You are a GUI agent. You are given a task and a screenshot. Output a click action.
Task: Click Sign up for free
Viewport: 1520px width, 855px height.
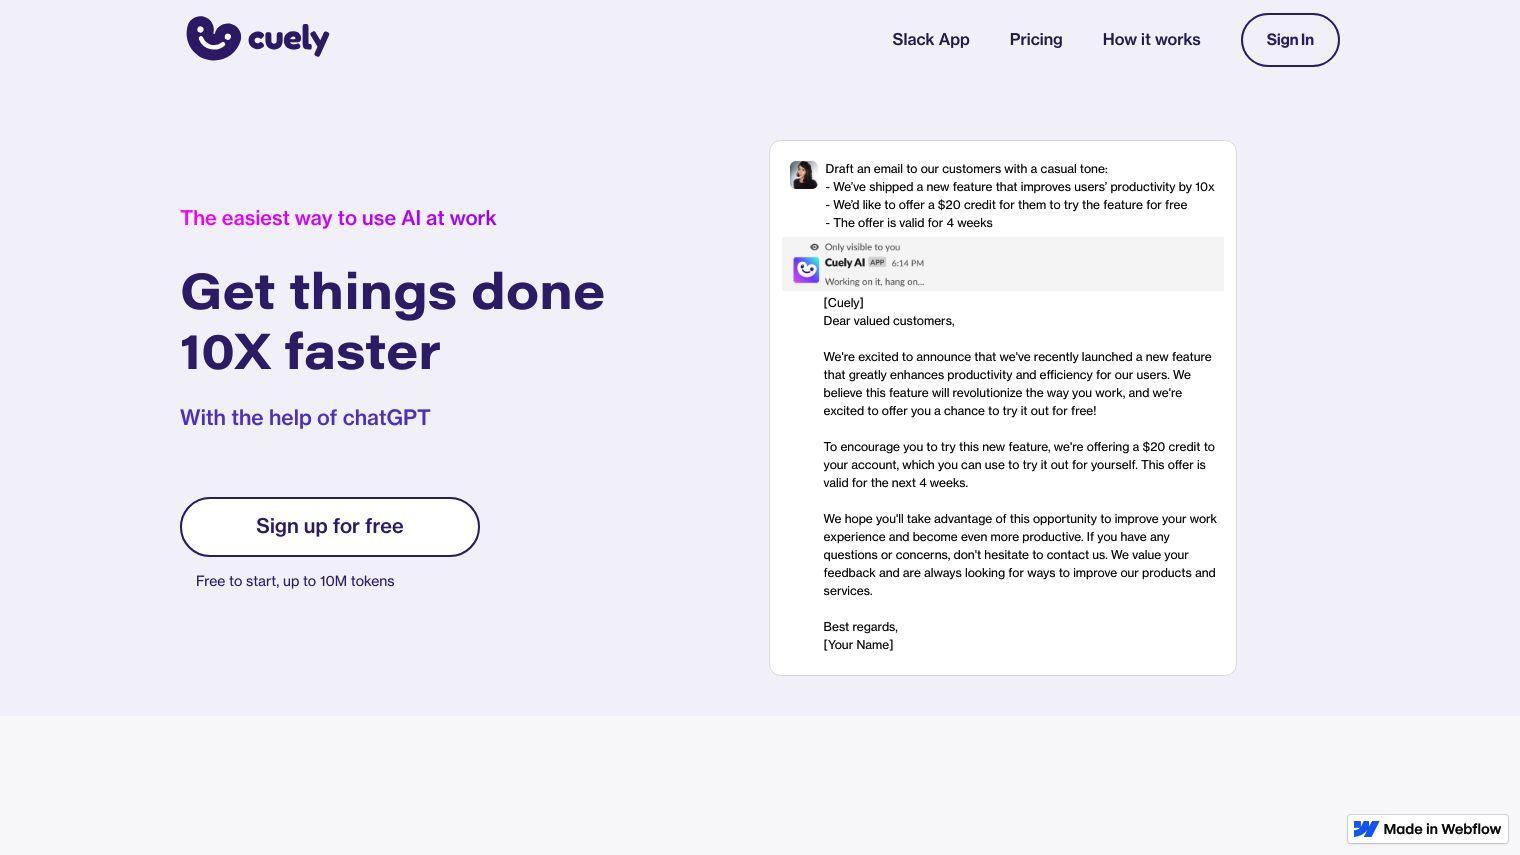pos(330,527)
